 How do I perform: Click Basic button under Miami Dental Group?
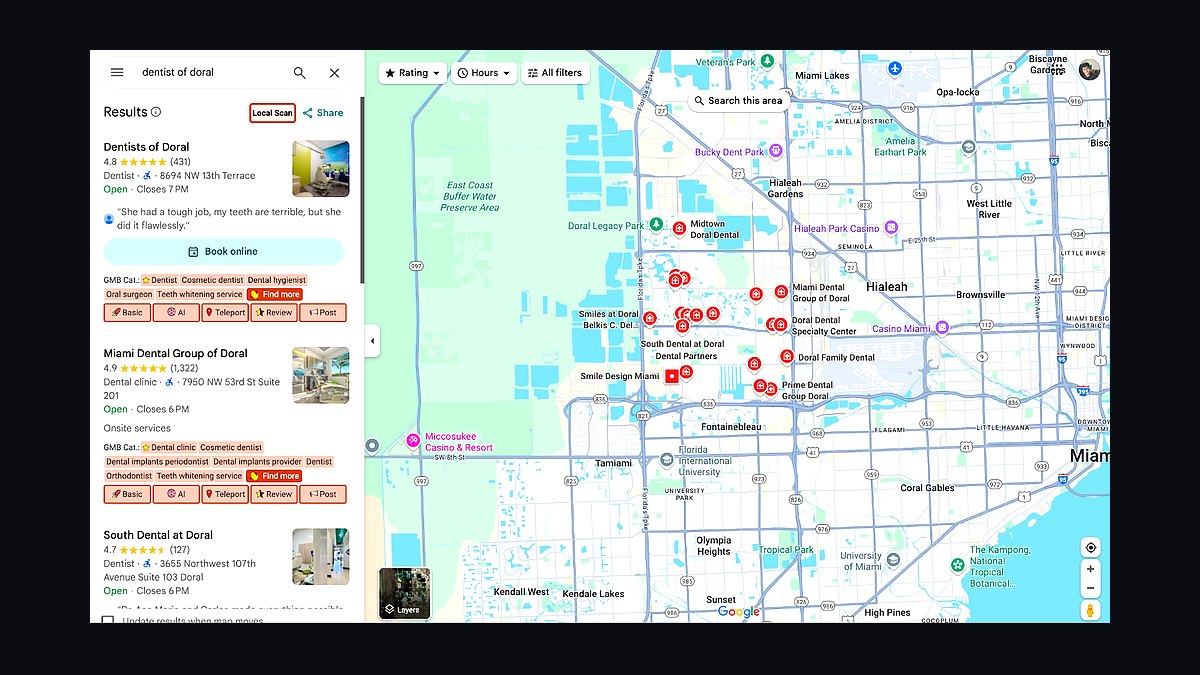click(127, 494)
